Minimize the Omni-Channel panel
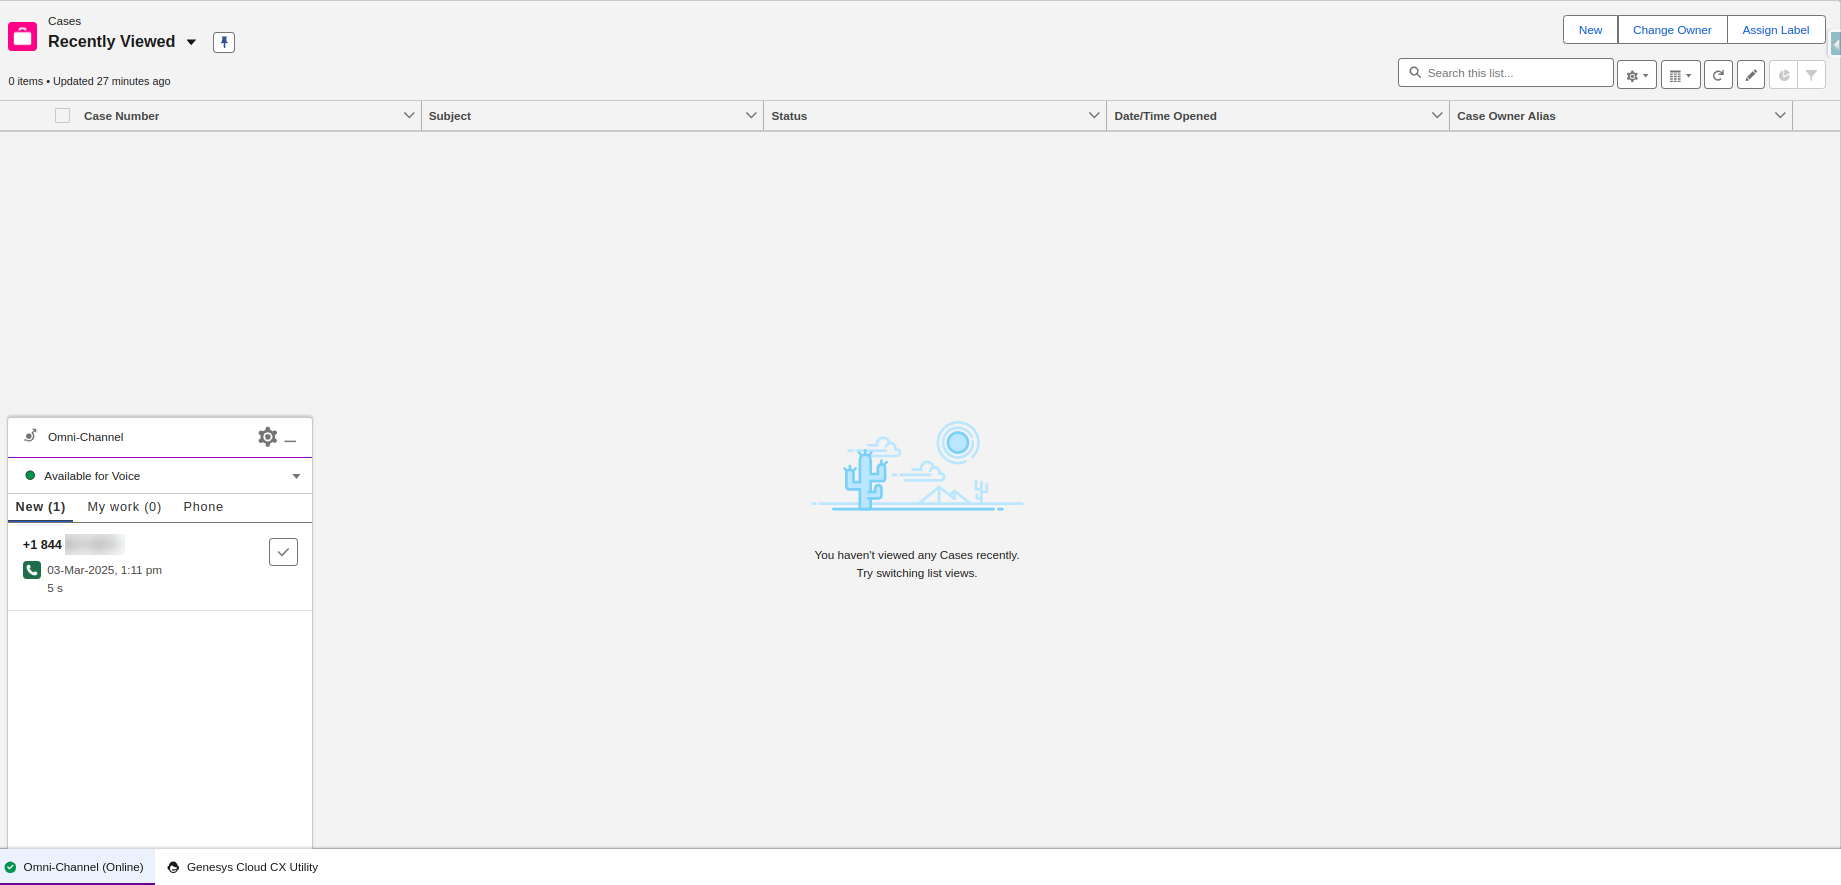 click(291, 439)
